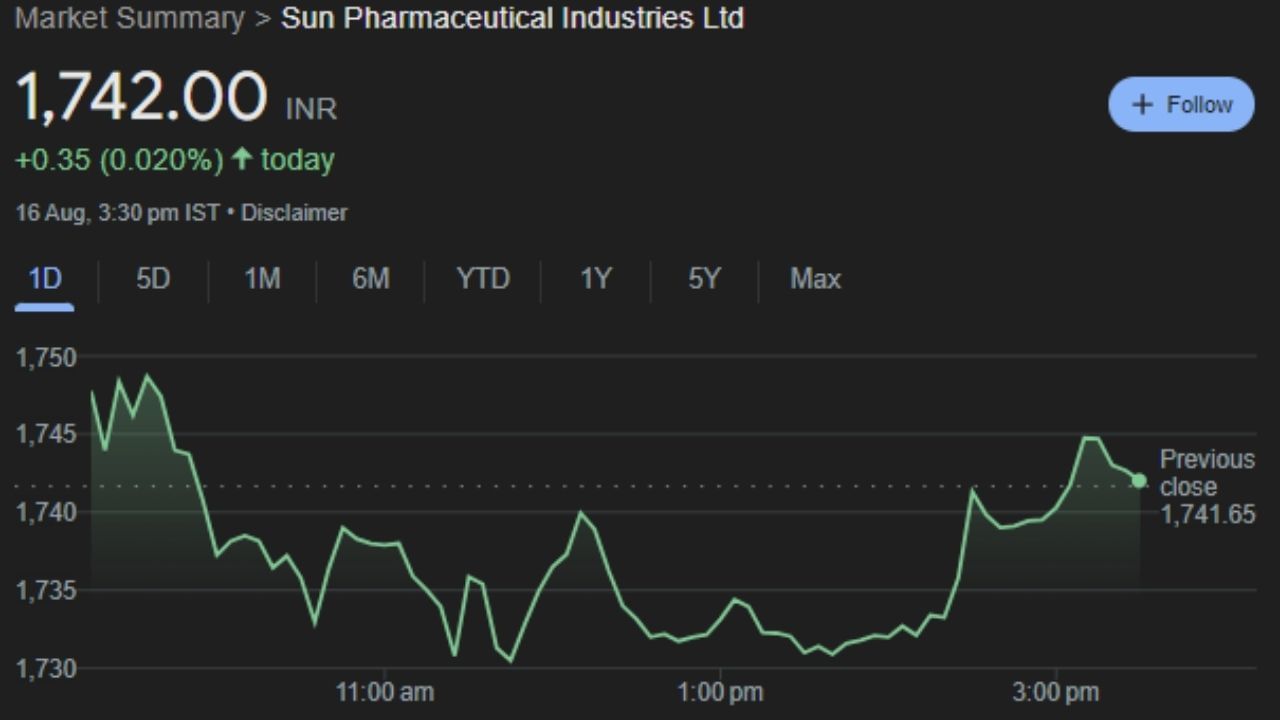1280x720 pixels.
Task: Switch to the 5D chart tab
Action: coord(153,279)
